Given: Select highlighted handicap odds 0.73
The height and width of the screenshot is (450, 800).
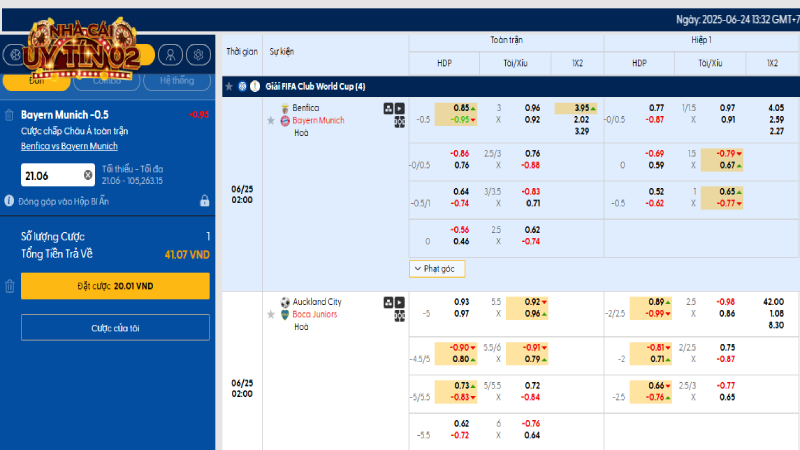Looking at the screenshot, I should (x=461, y=386).
